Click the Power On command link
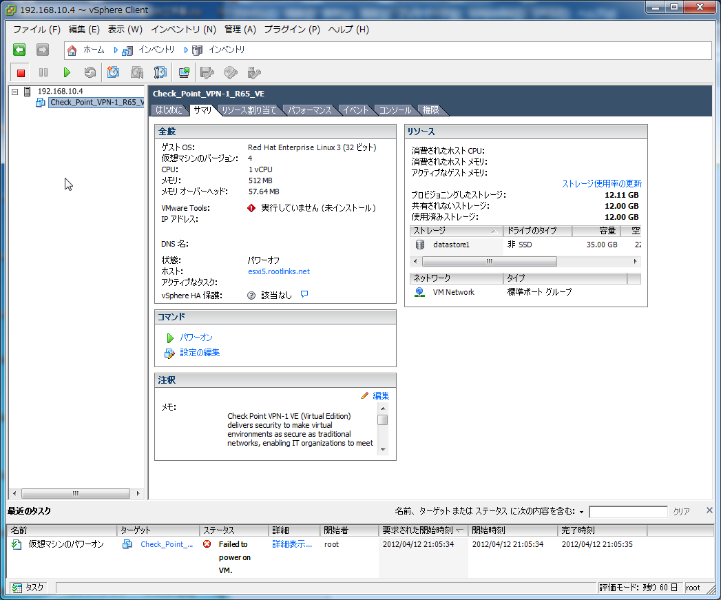721x600 pixels. 196,337
